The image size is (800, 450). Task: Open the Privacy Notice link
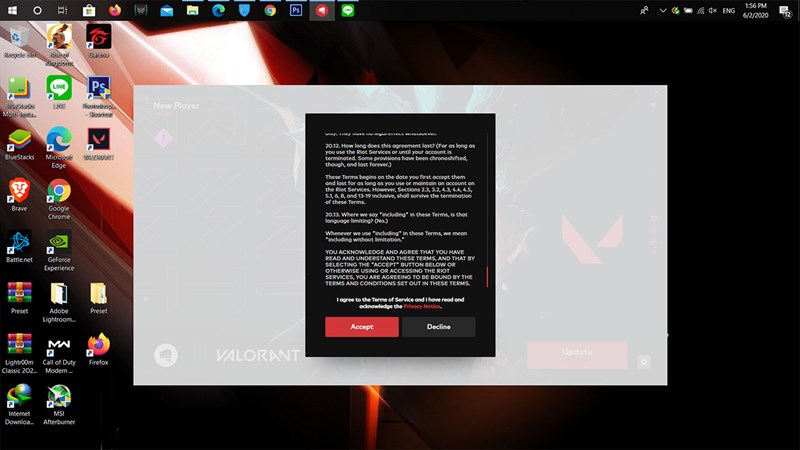tap(422, 307)
